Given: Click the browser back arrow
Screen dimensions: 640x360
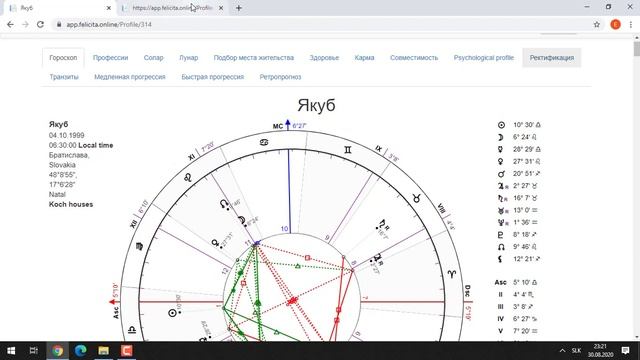Looking at the screenshot, I should [x=10, y=24].
